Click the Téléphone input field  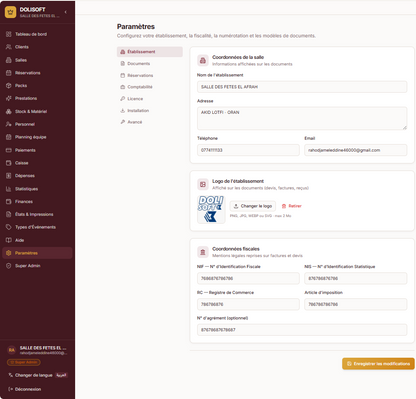[248, 150]
